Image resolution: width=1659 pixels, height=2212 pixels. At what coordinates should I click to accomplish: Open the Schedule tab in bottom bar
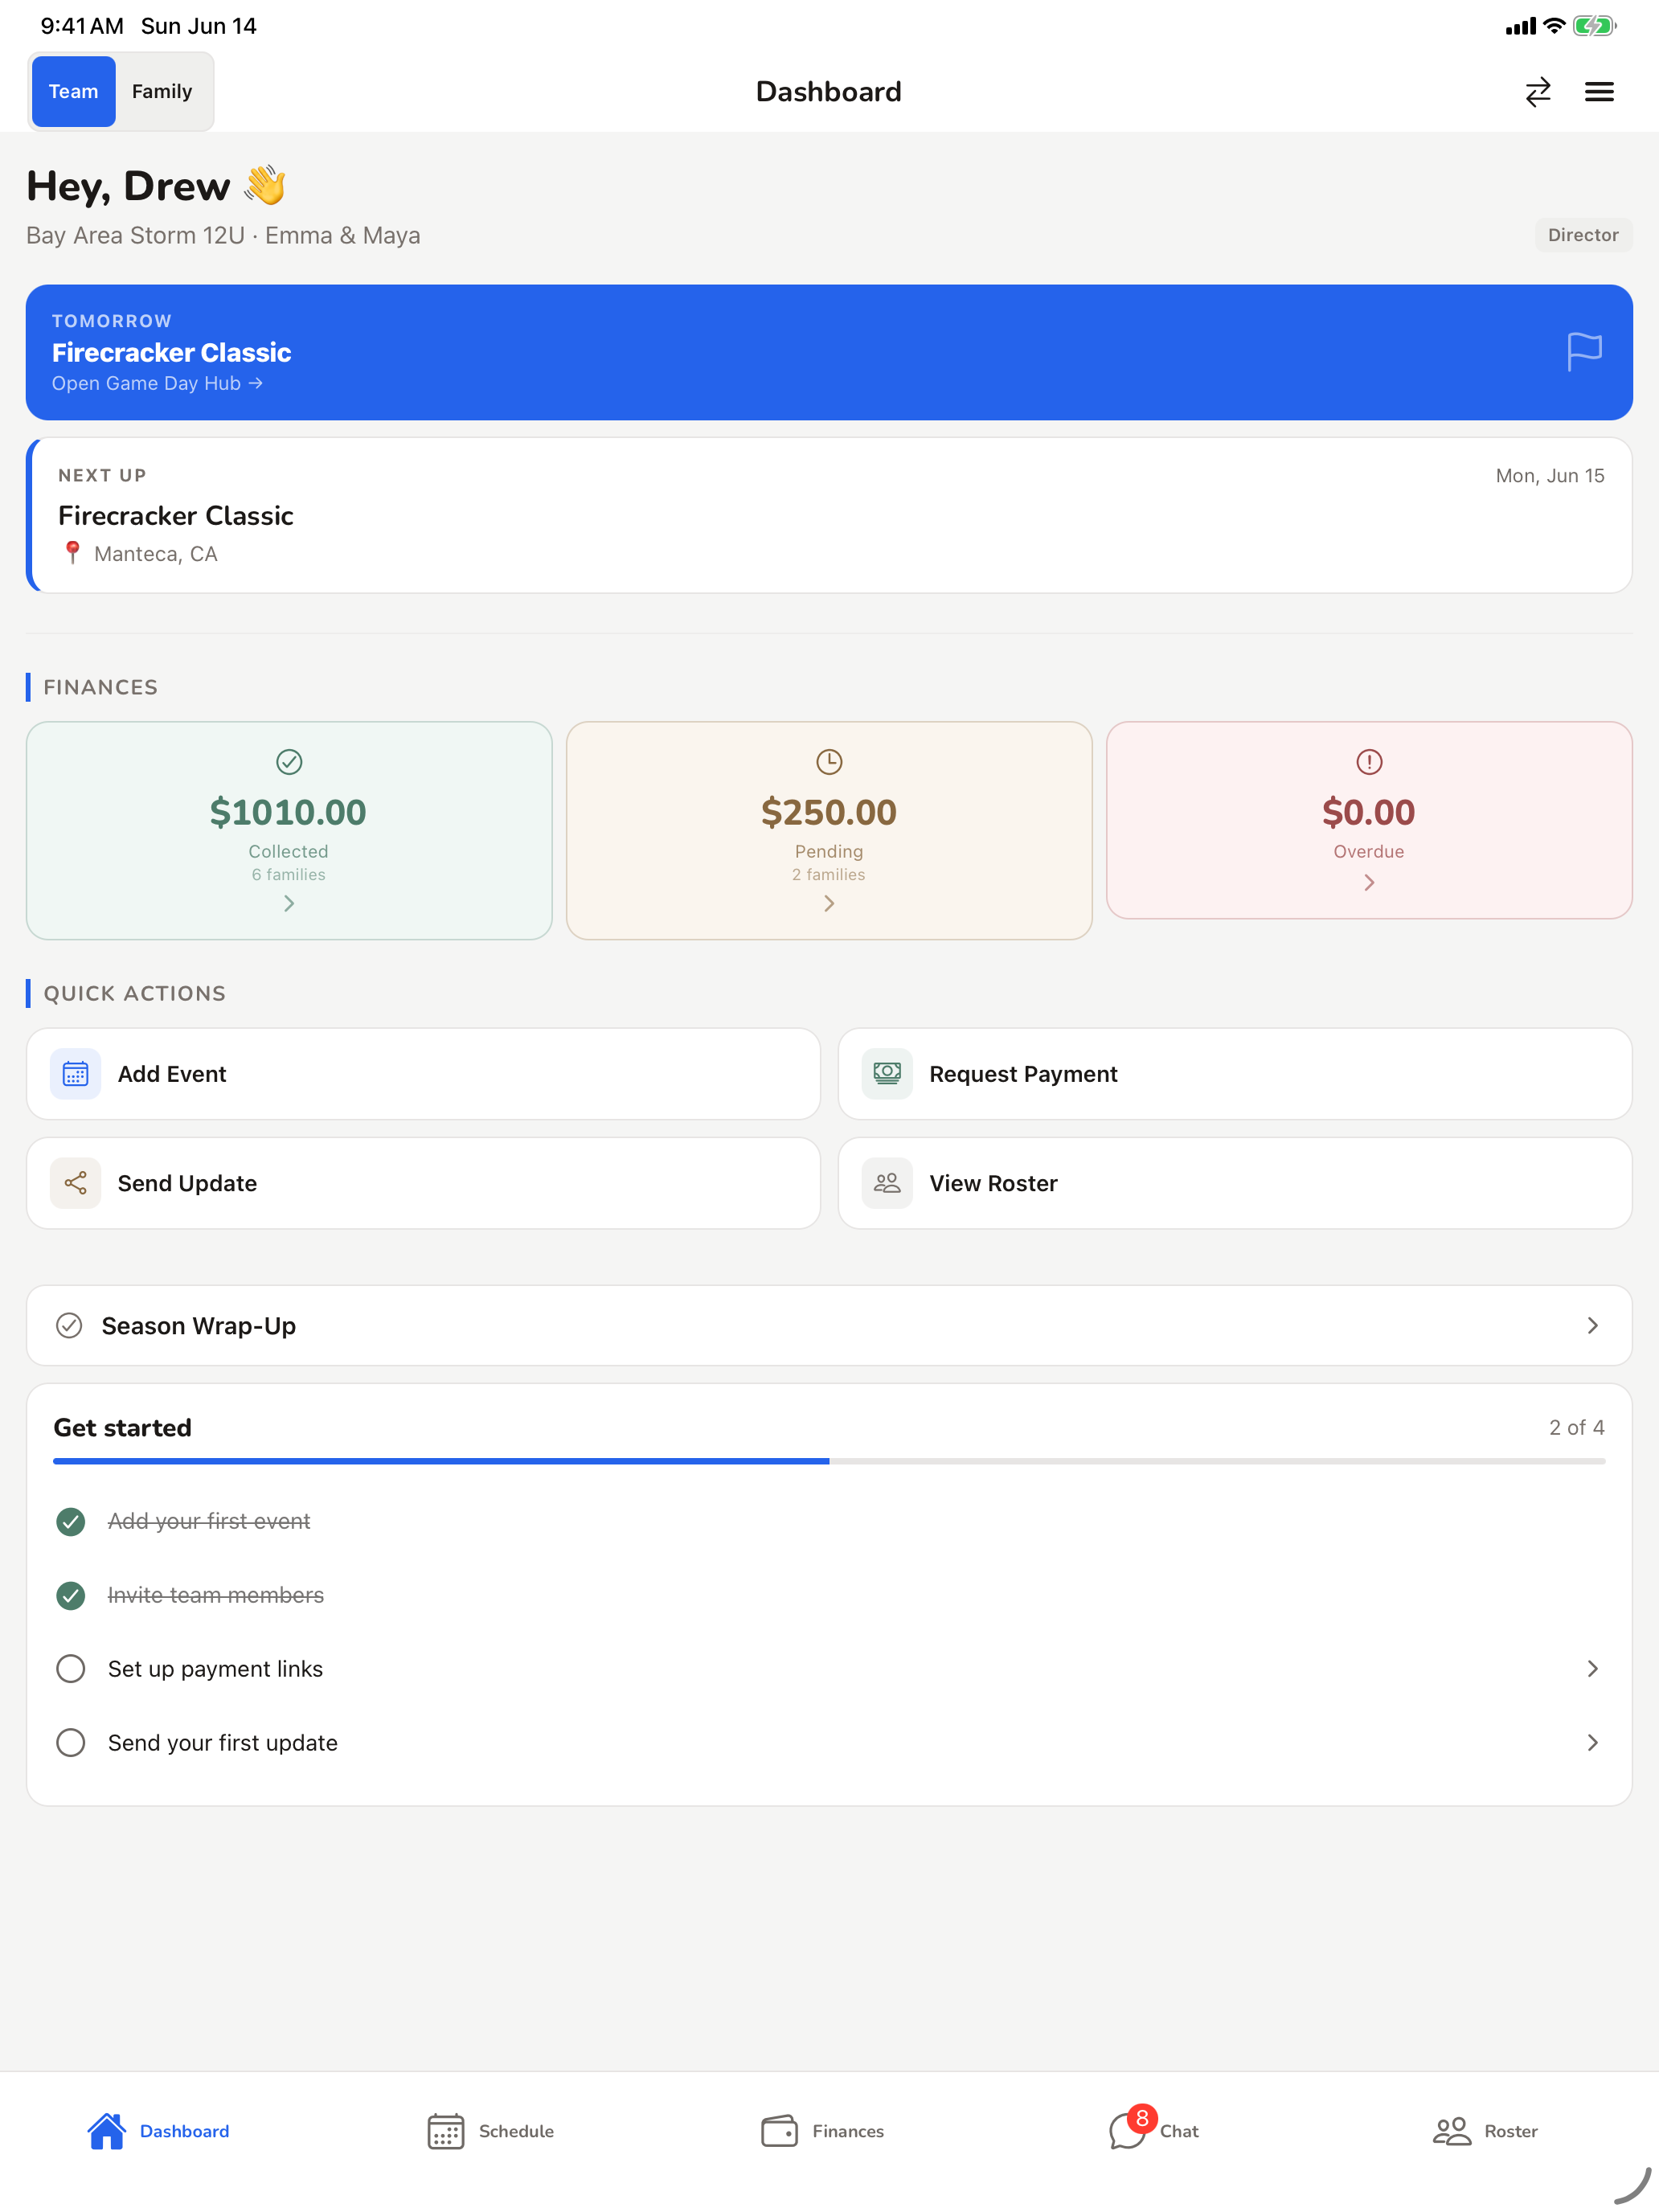(490, 2130)
